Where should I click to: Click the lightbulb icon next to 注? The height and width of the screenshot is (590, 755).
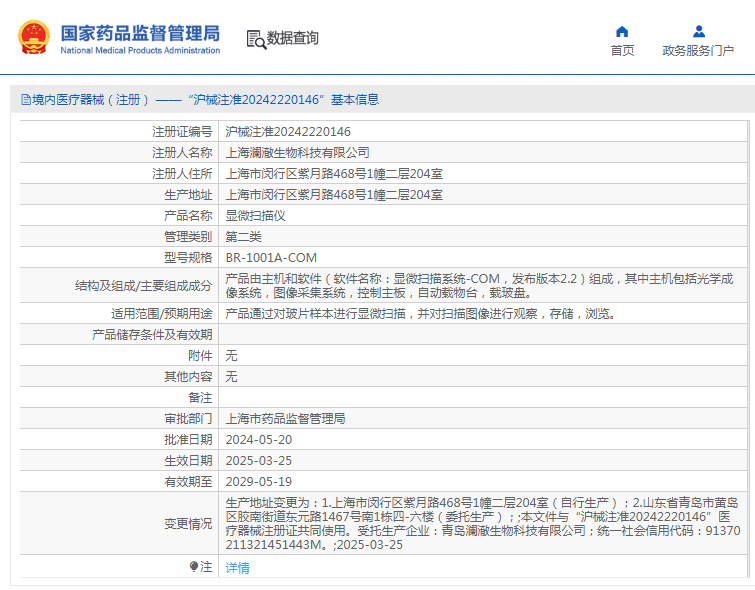point(194,566)
